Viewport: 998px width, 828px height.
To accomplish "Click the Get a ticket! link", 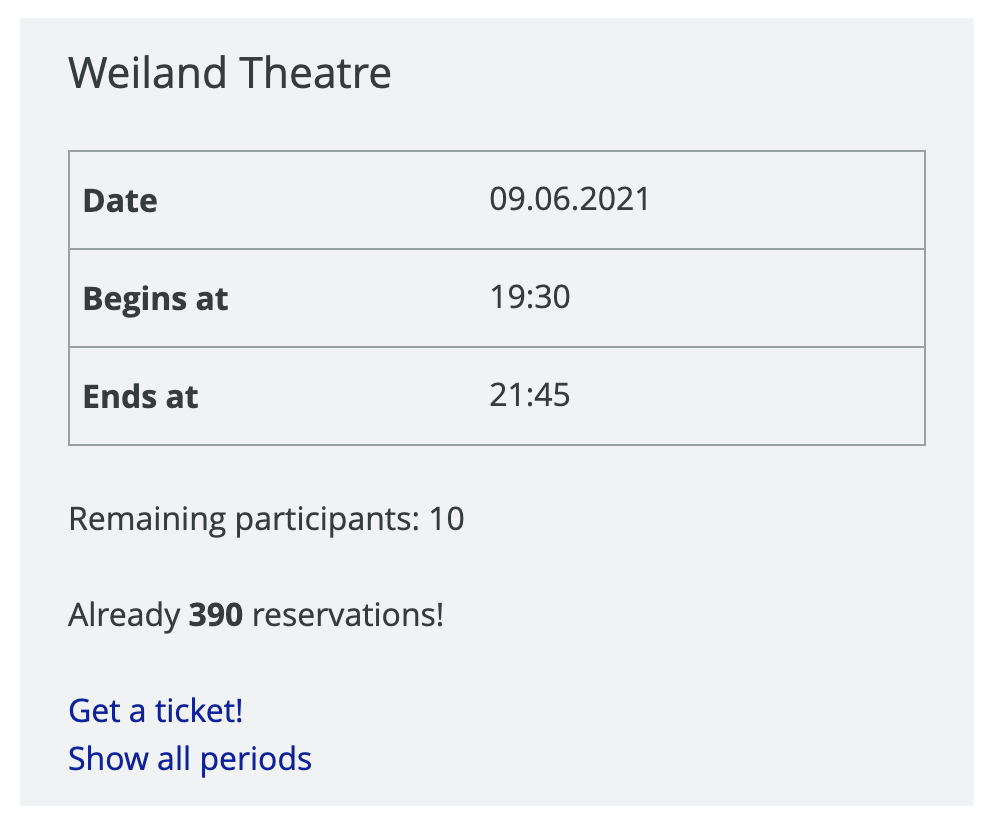I will click(x=155, y=711).
